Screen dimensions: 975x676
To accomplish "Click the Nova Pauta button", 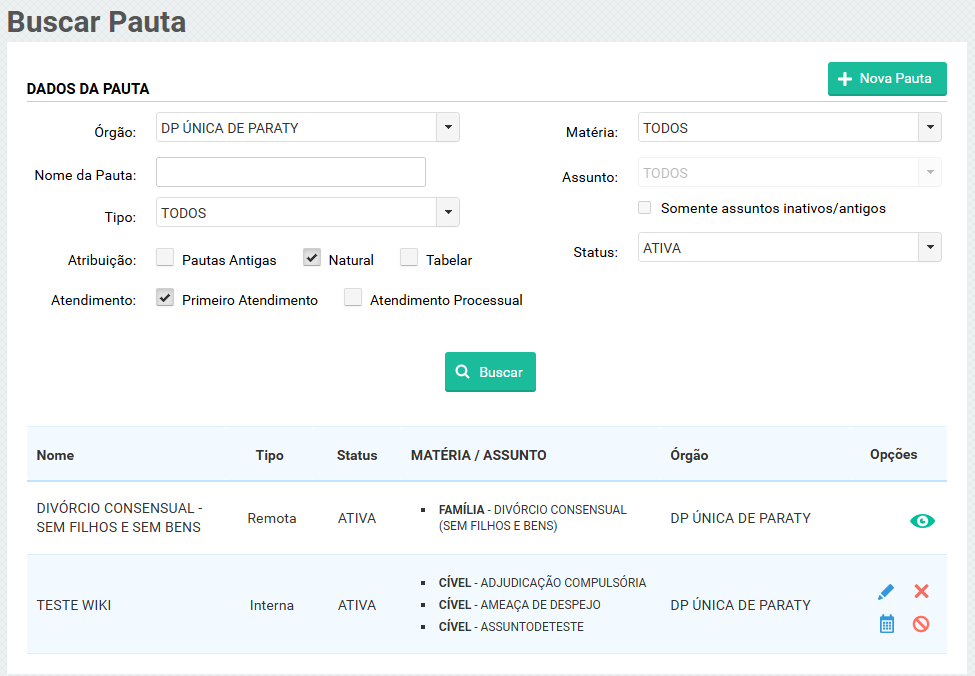I will [887, 79].
